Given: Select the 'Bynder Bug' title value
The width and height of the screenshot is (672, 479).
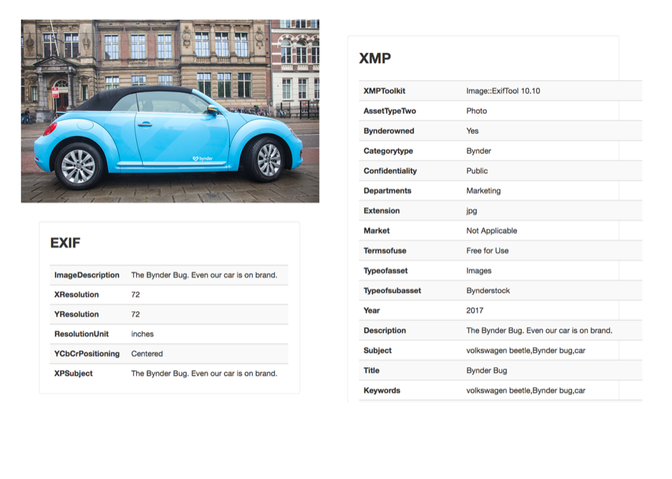Looking at the screenshot, I should point(486,371).
